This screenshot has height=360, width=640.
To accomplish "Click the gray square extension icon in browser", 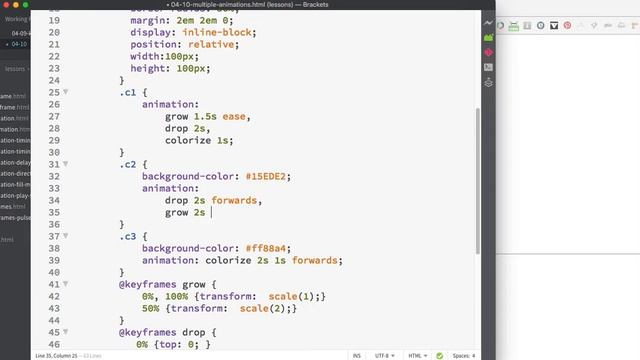I will point(527,26).
